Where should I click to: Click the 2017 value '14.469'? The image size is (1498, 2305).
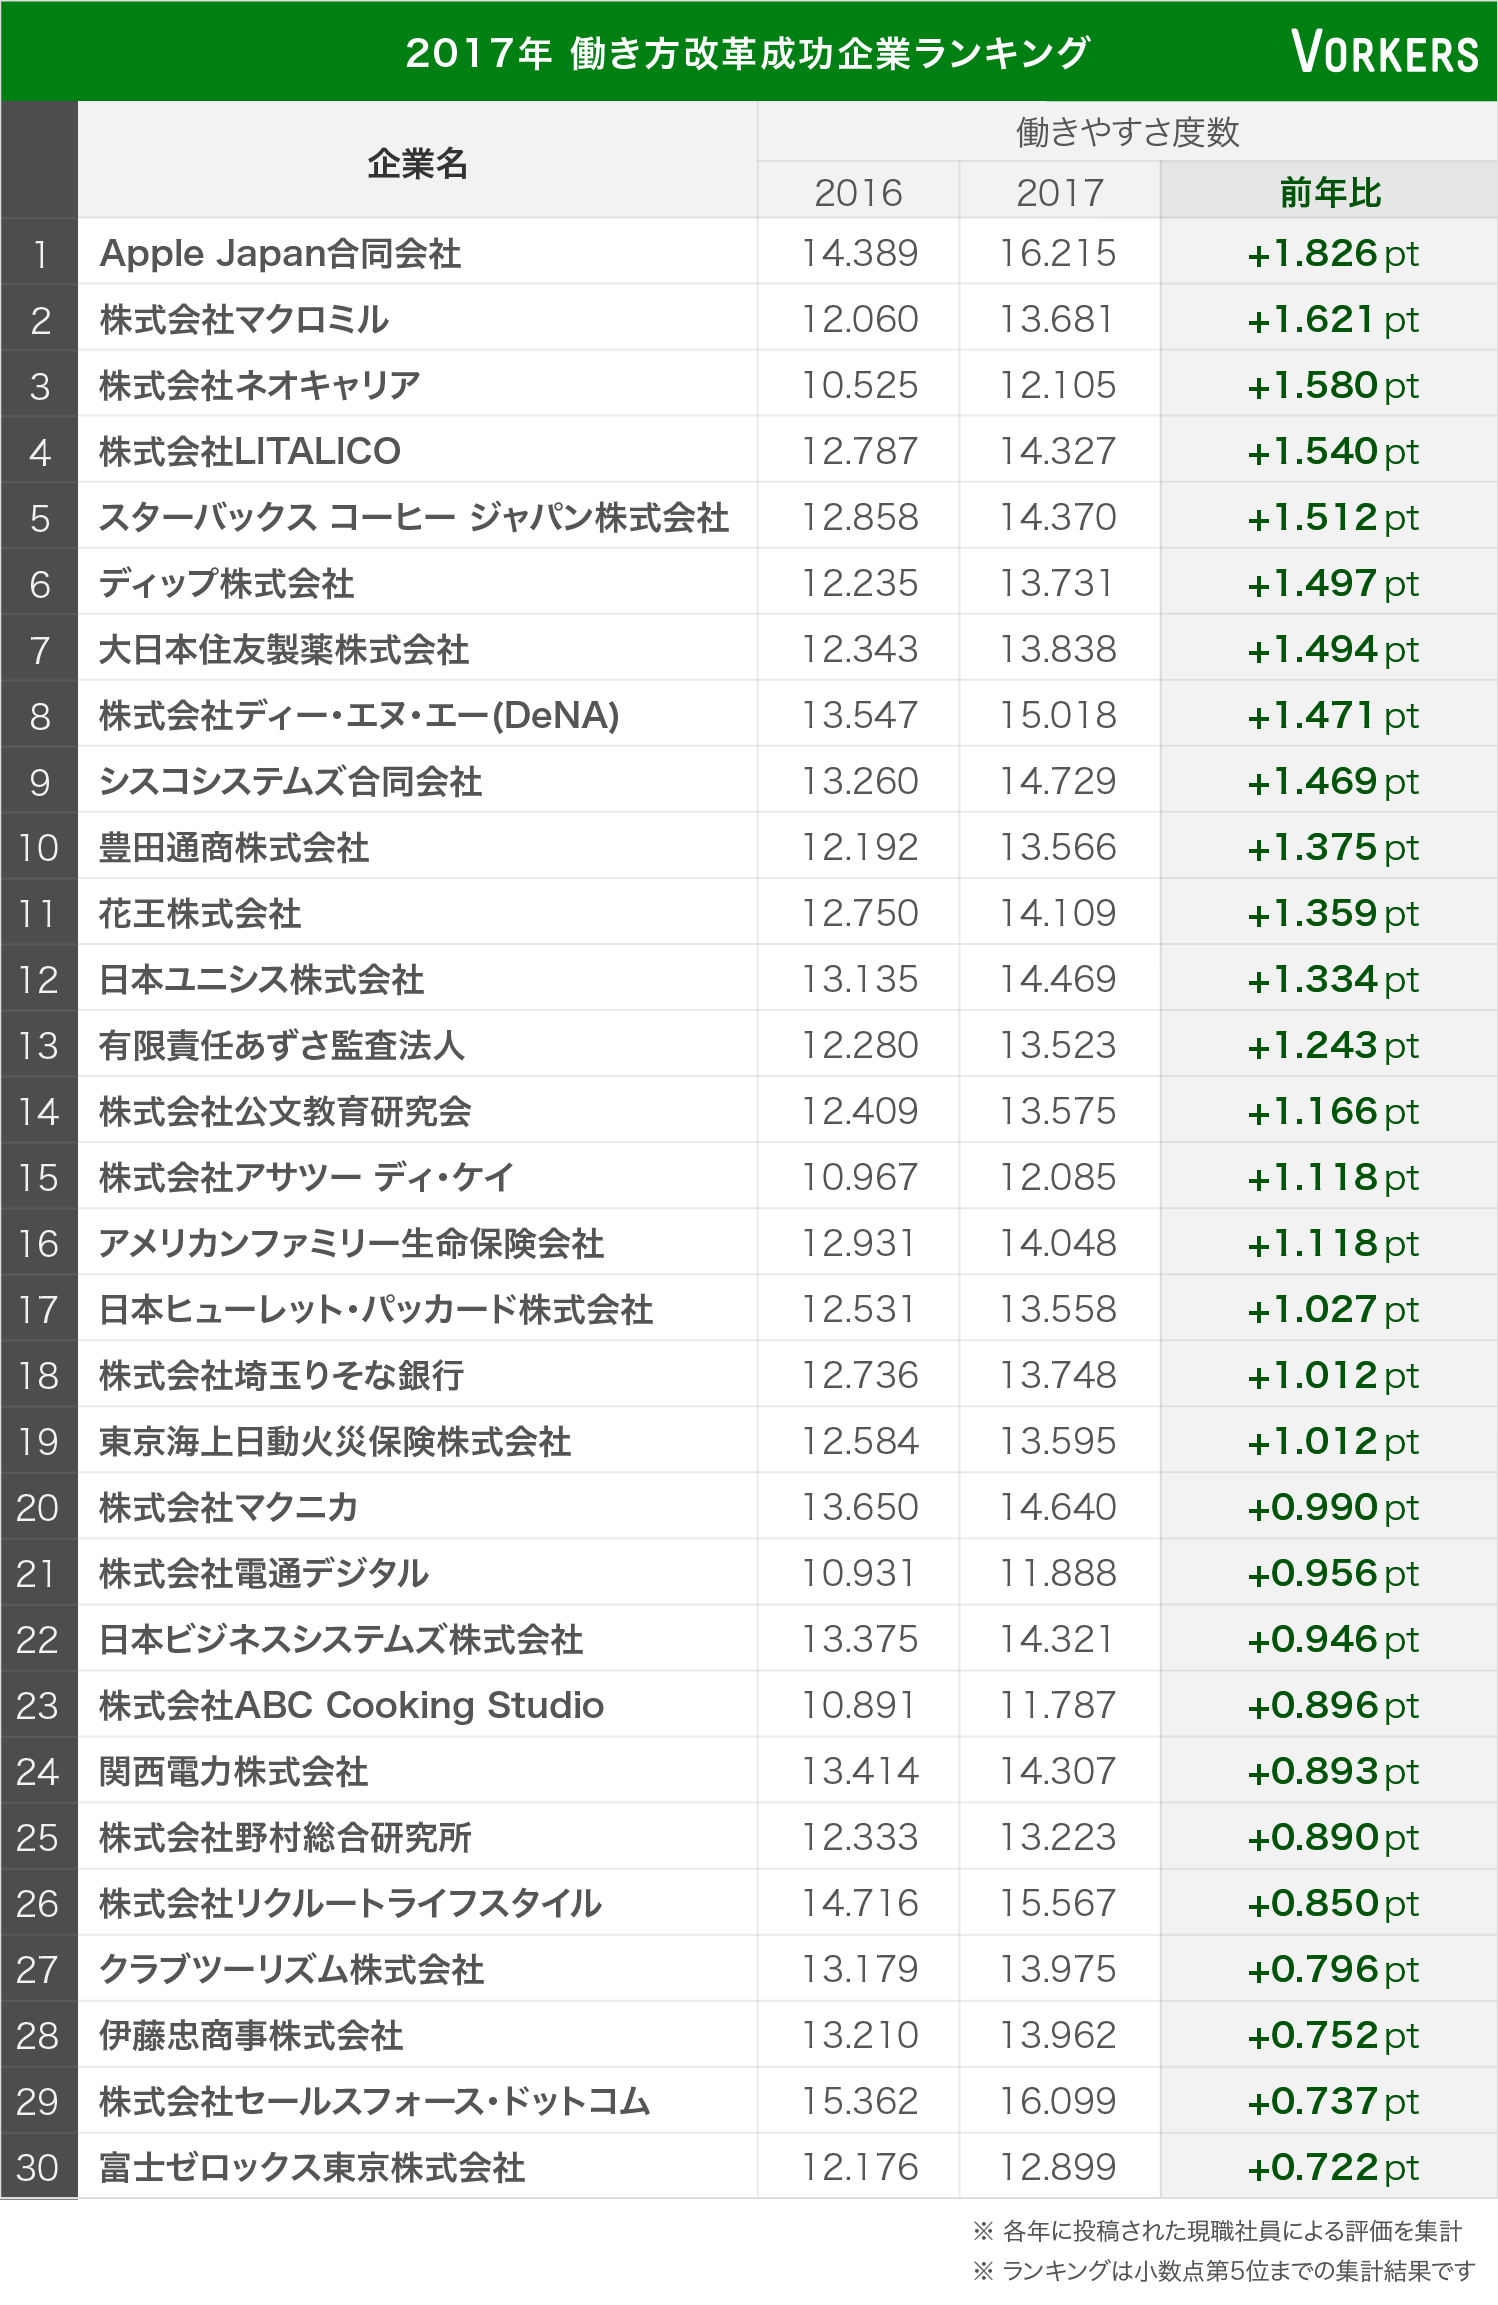[x=1058, y=979]
